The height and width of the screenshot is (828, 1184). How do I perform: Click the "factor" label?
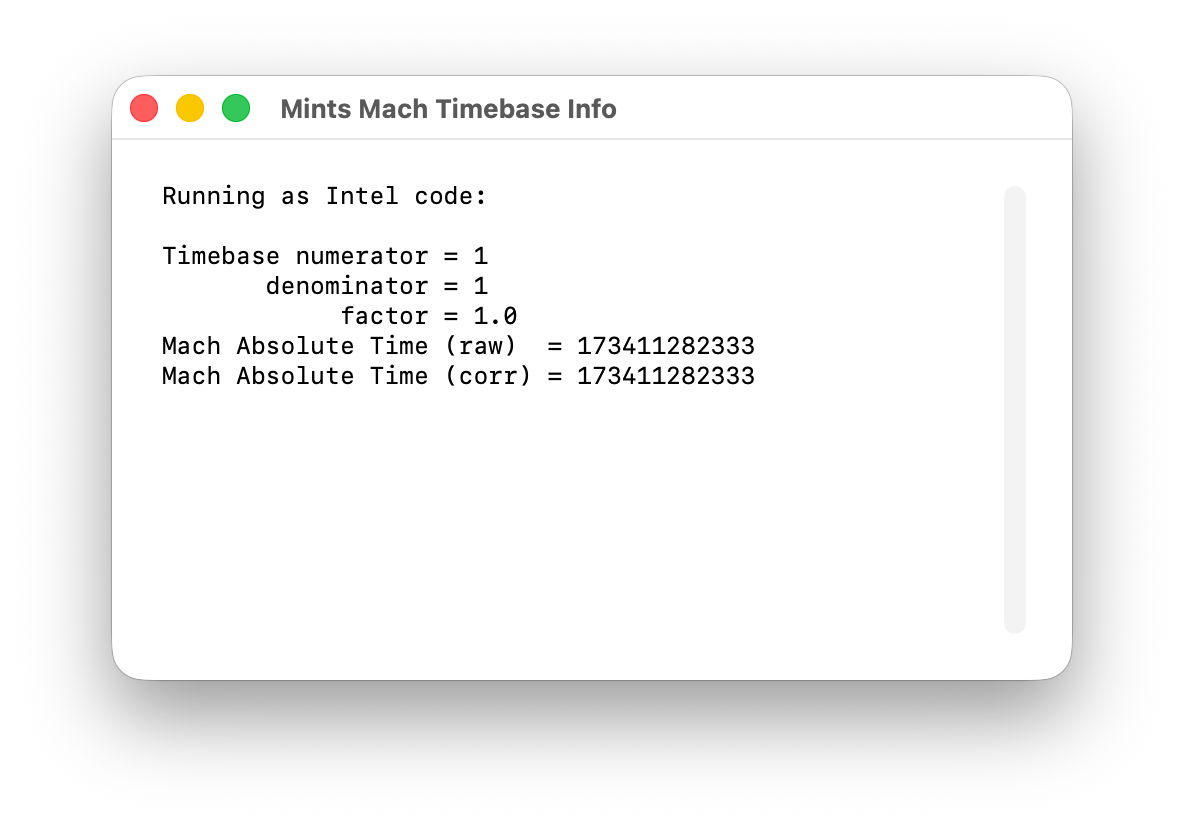coord(384,316)
